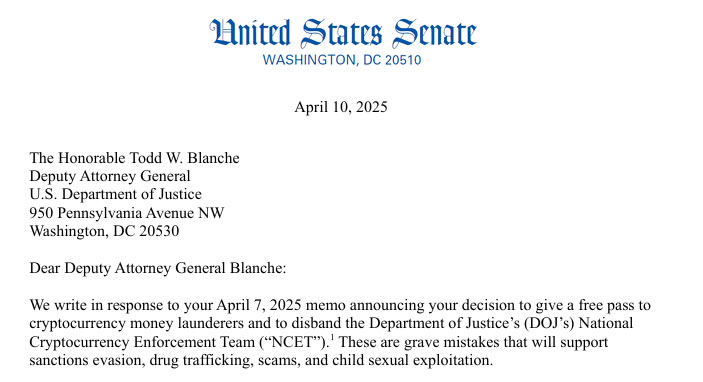Click the April 10, 2025 date line
703x382 pixels.
(x=341, y=107)
